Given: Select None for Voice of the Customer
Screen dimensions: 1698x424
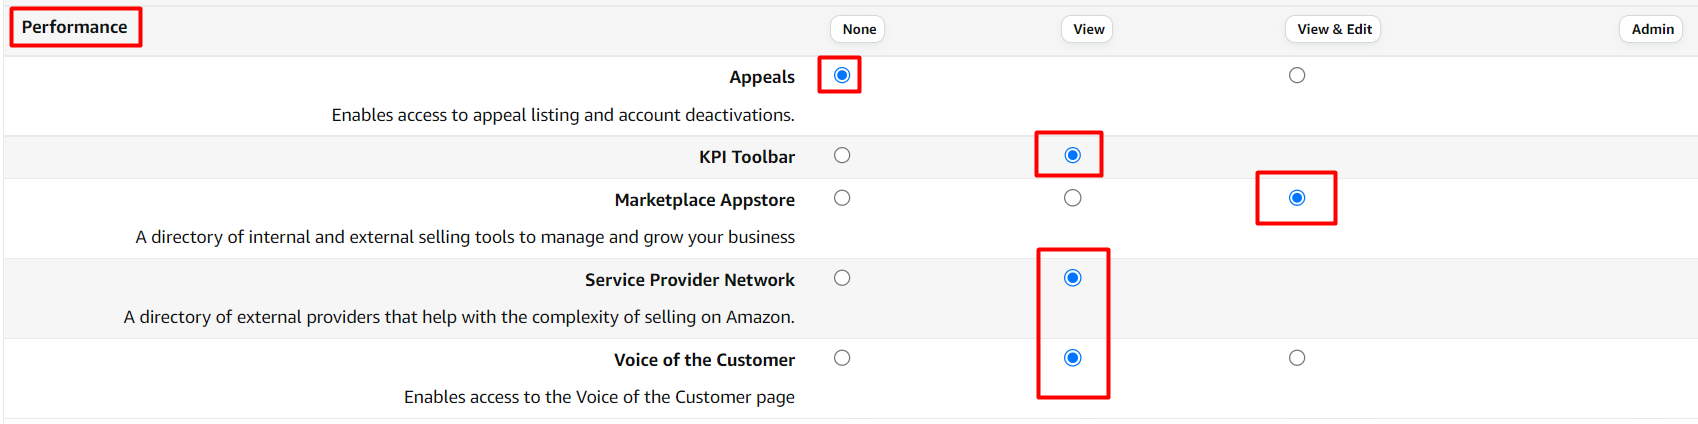Looking at the screenshot, I should pyautogui.click(x=842, y=358).
